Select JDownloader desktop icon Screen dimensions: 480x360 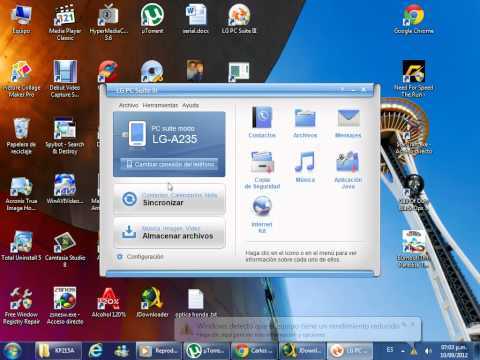pyautogui.click(x=152, y=303)
